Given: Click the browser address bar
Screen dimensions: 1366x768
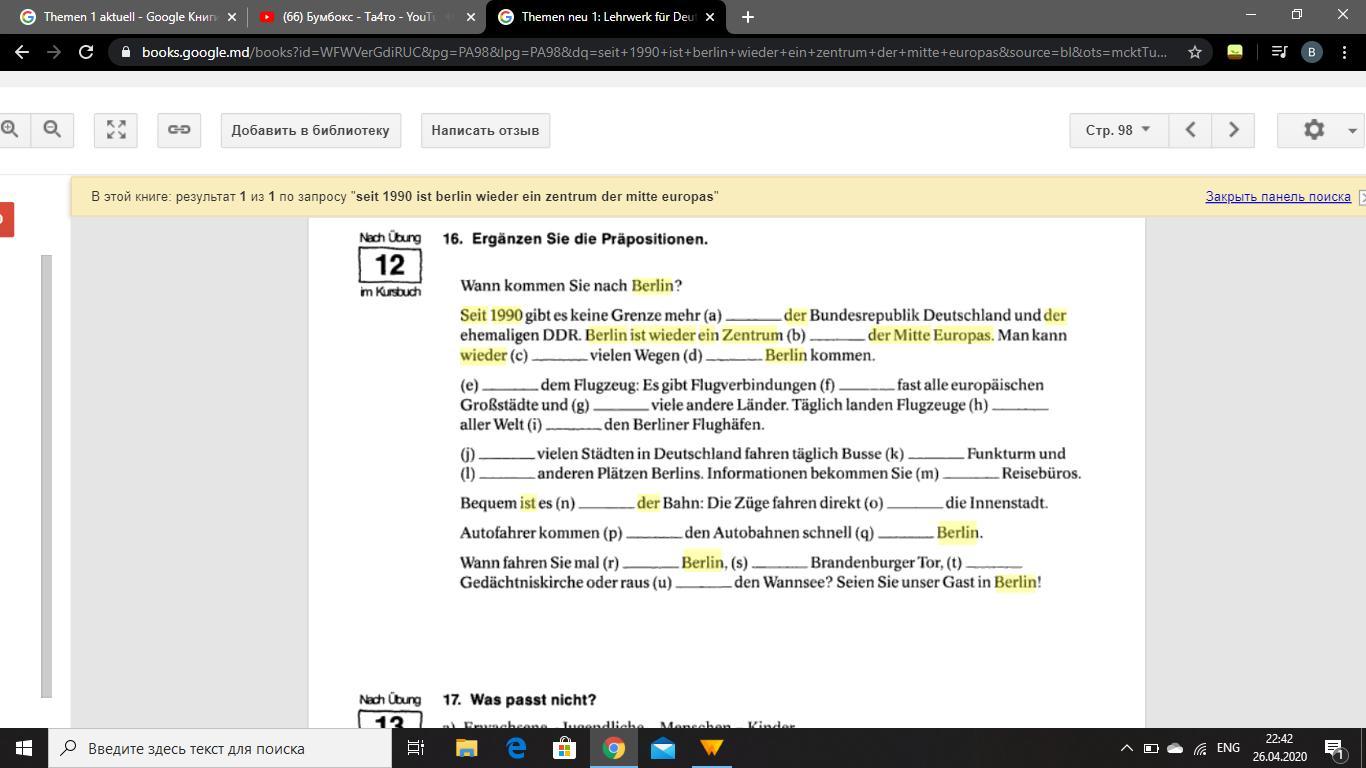Looking at the screenshot, I should coord(650,52).
